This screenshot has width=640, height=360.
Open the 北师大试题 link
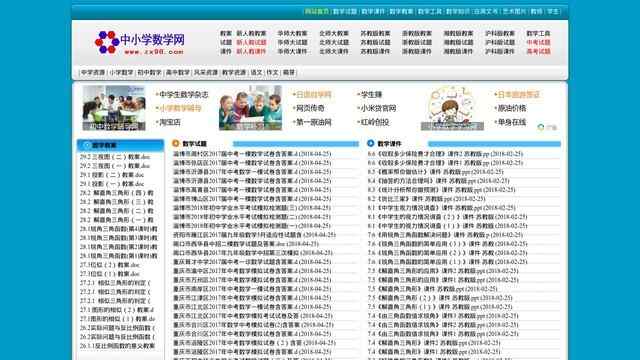click(334, 42)
